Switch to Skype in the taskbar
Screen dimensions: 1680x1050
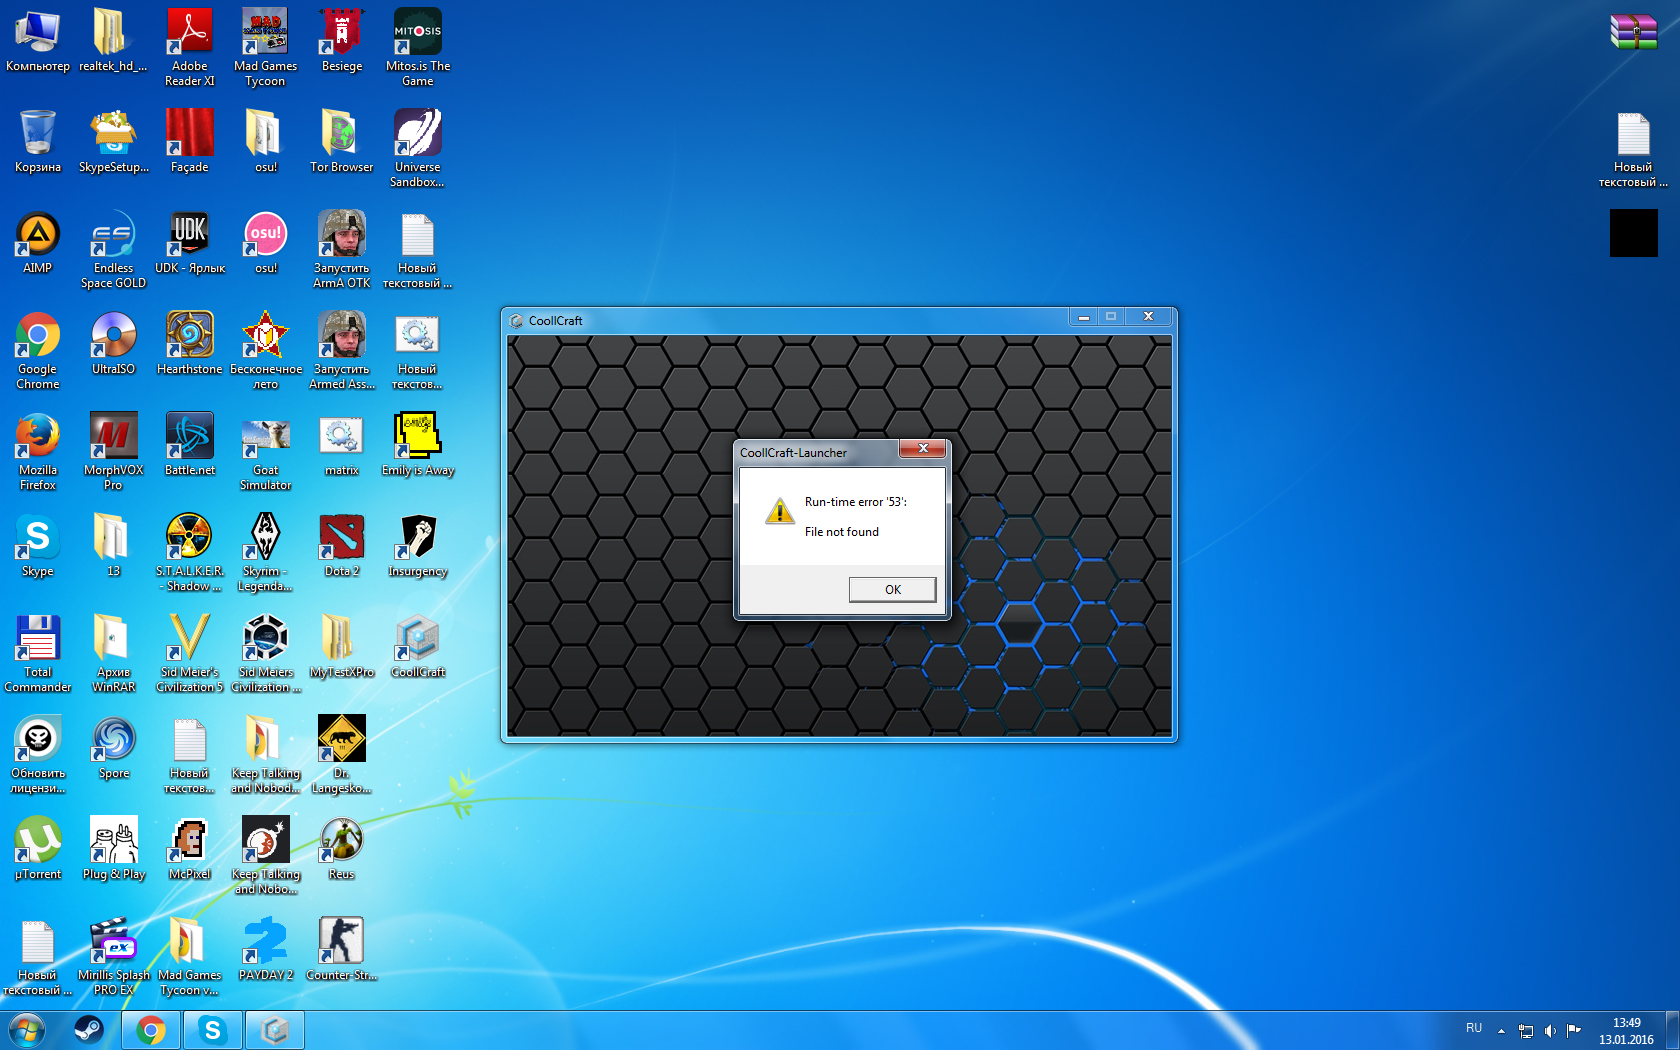(212, 1029)
